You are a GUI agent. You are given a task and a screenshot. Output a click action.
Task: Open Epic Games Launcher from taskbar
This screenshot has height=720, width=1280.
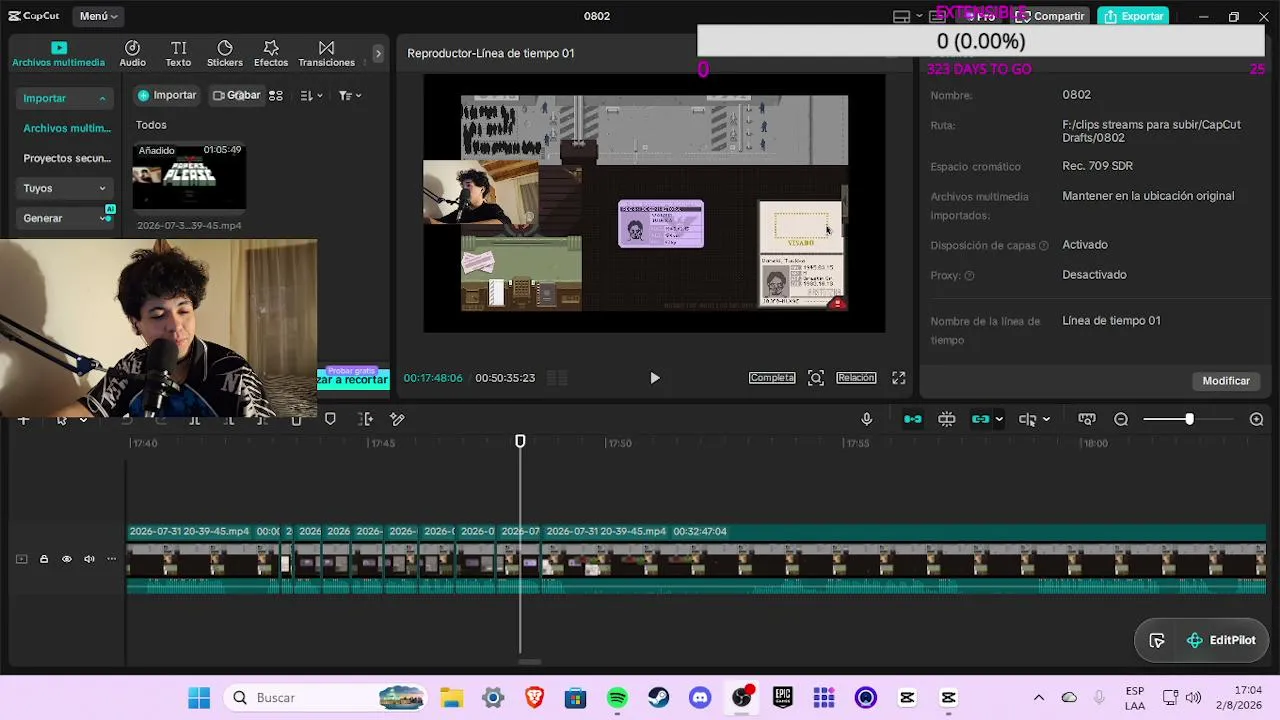click(x=782, y=698)
